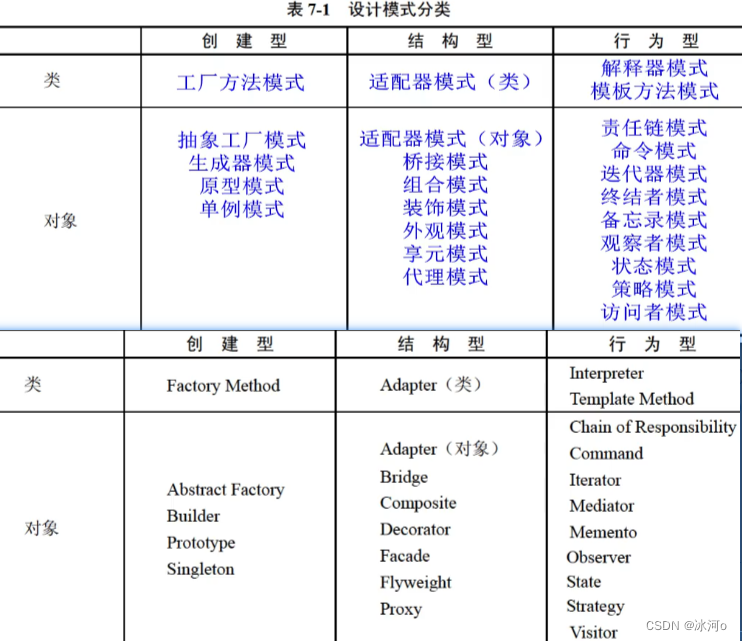This screenshot has height=641, width=742.
Task: Select the entry 终结者模式
Action: (x=654, y=197)
